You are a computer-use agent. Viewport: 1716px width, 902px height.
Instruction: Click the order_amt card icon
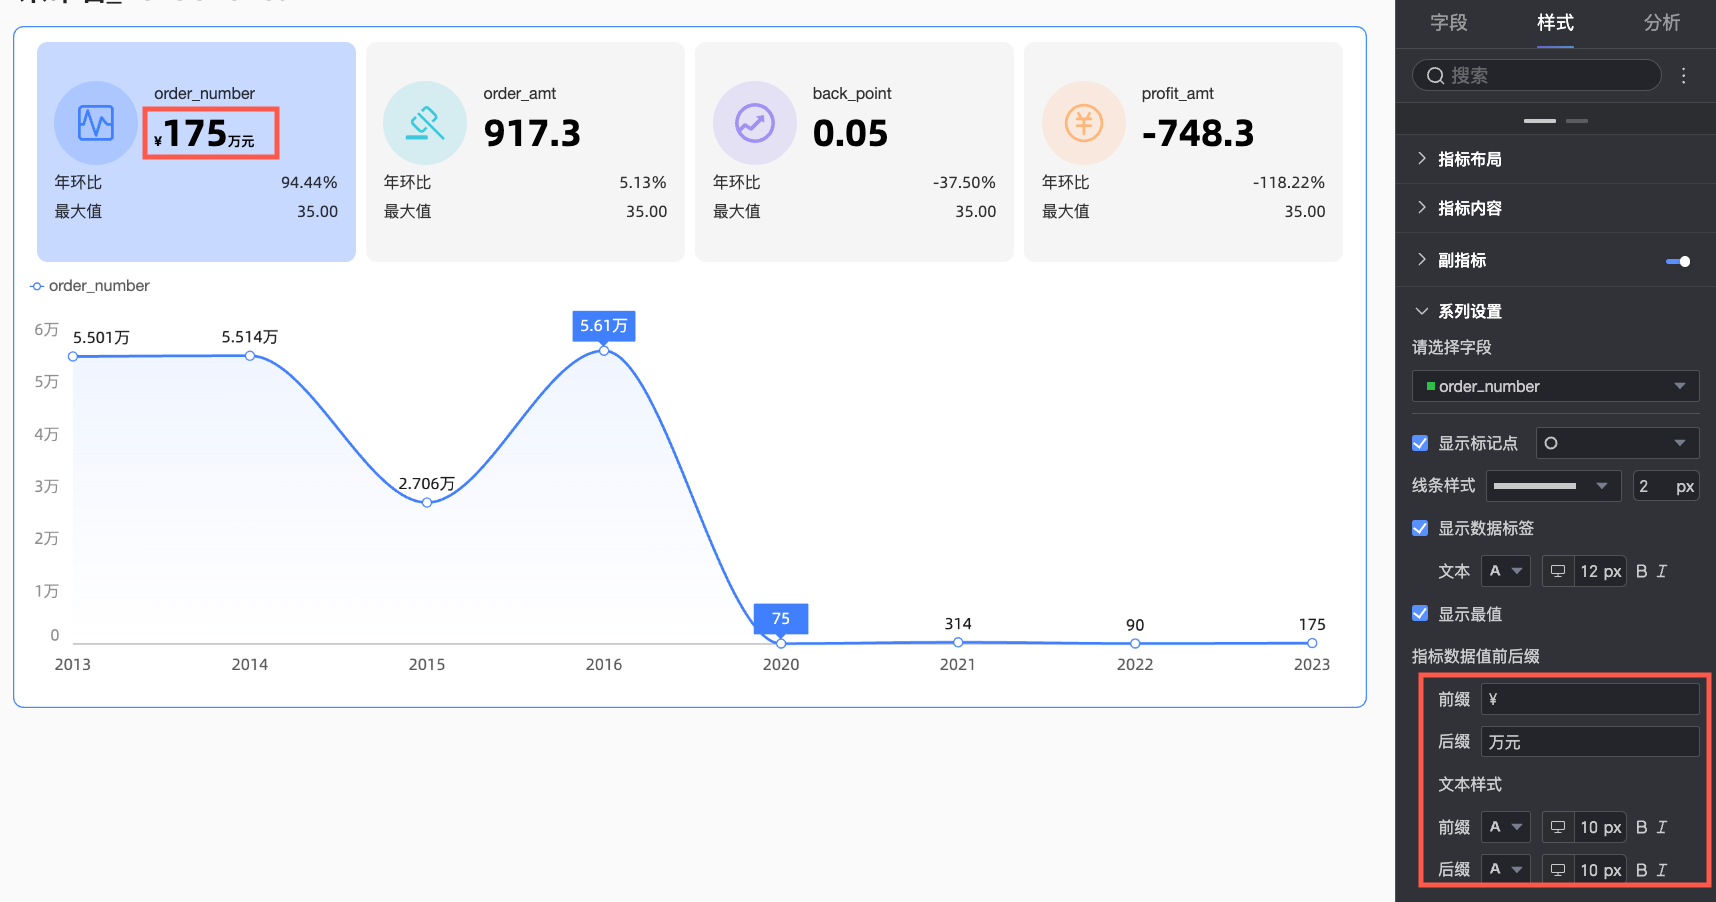(x=425, y=123)
